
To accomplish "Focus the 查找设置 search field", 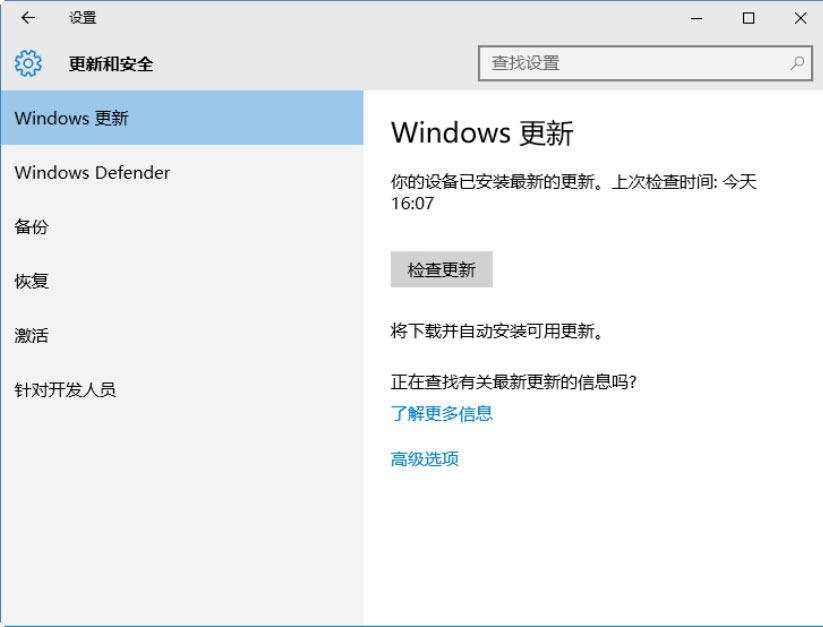I will (635, 63).
